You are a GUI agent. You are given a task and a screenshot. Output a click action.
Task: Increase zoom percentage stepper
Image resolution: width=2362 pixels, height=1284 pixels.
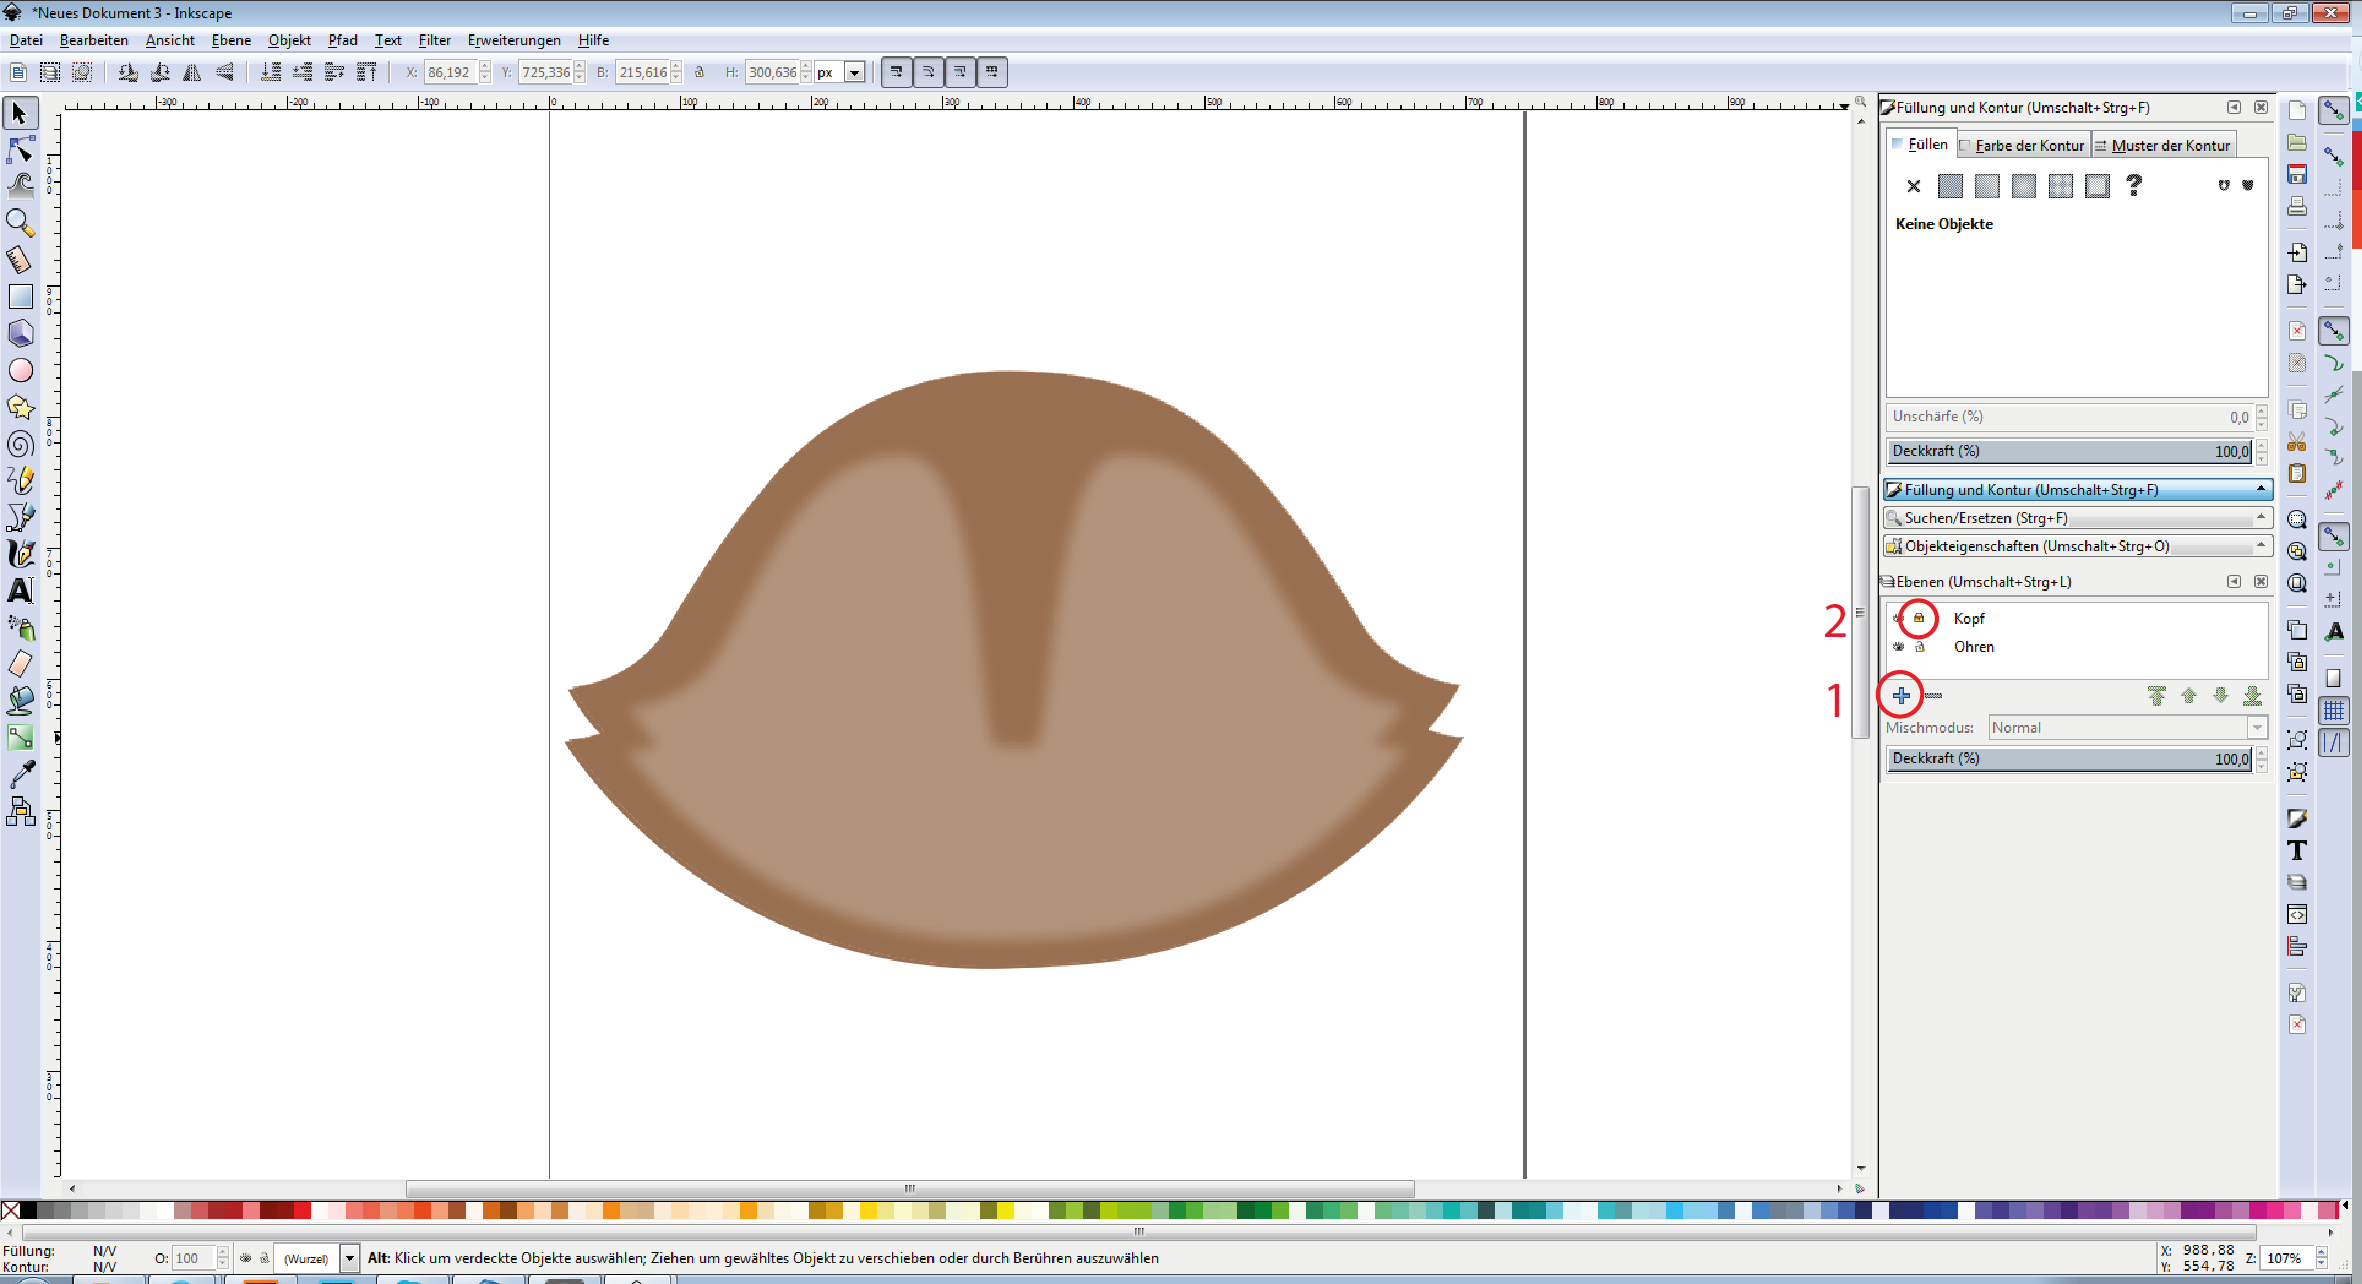[2322, 1253]
